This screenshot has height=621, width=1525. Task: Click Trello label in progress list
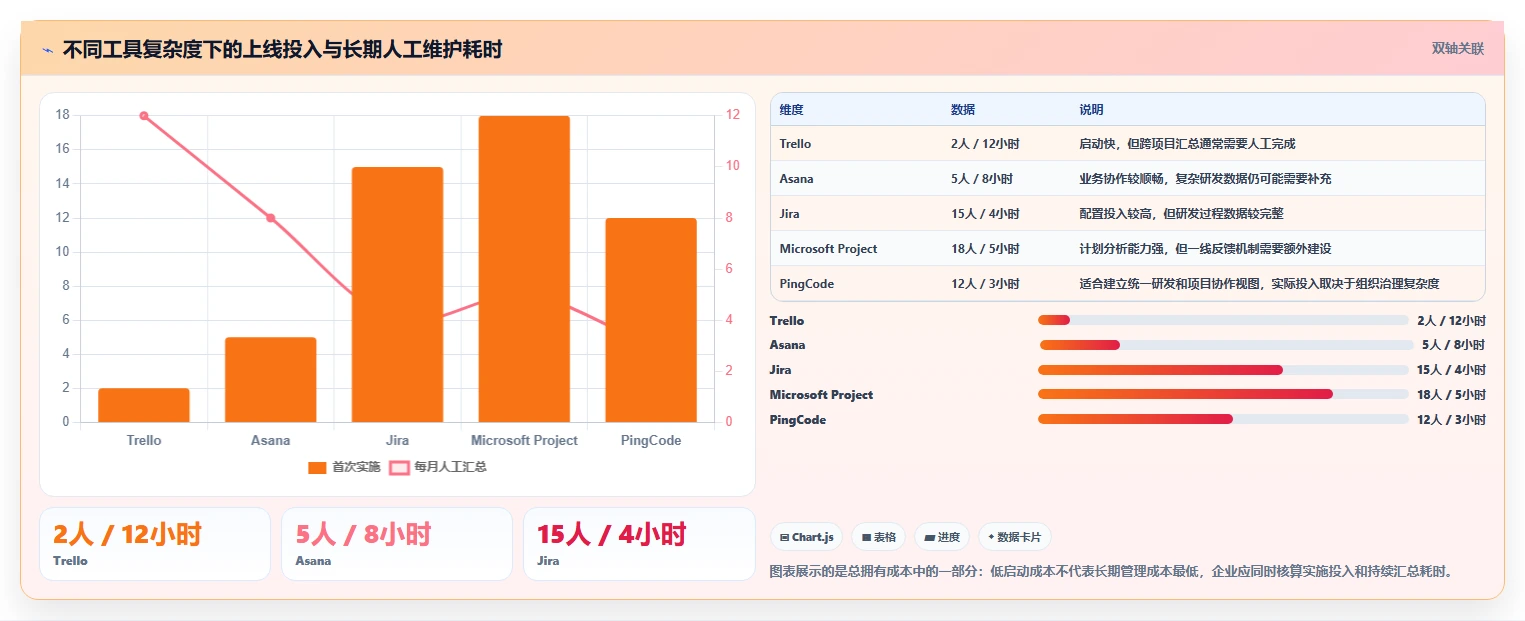787,321
